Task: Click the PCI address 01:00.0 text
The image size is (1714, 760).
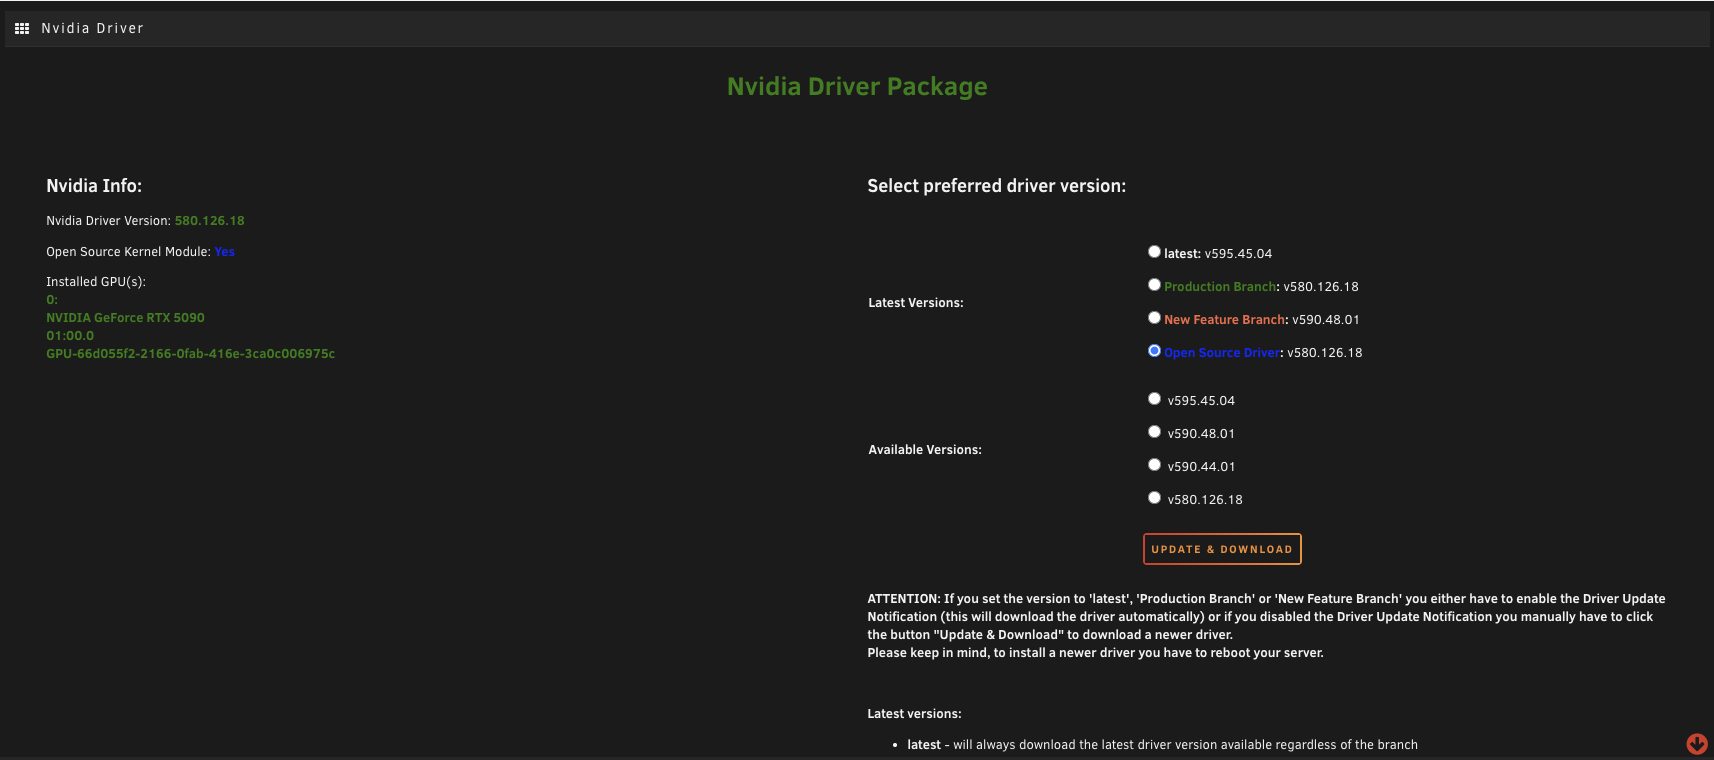Action: point(70,336)
